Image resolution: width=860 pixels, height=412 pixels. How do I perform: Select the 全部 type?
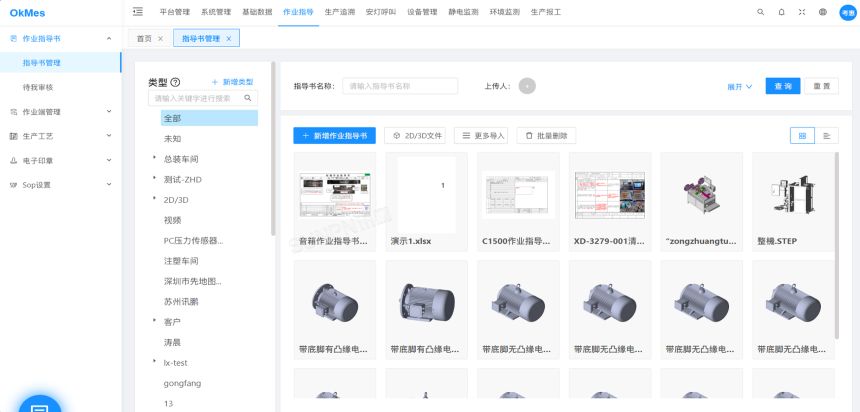coord(210,118)
